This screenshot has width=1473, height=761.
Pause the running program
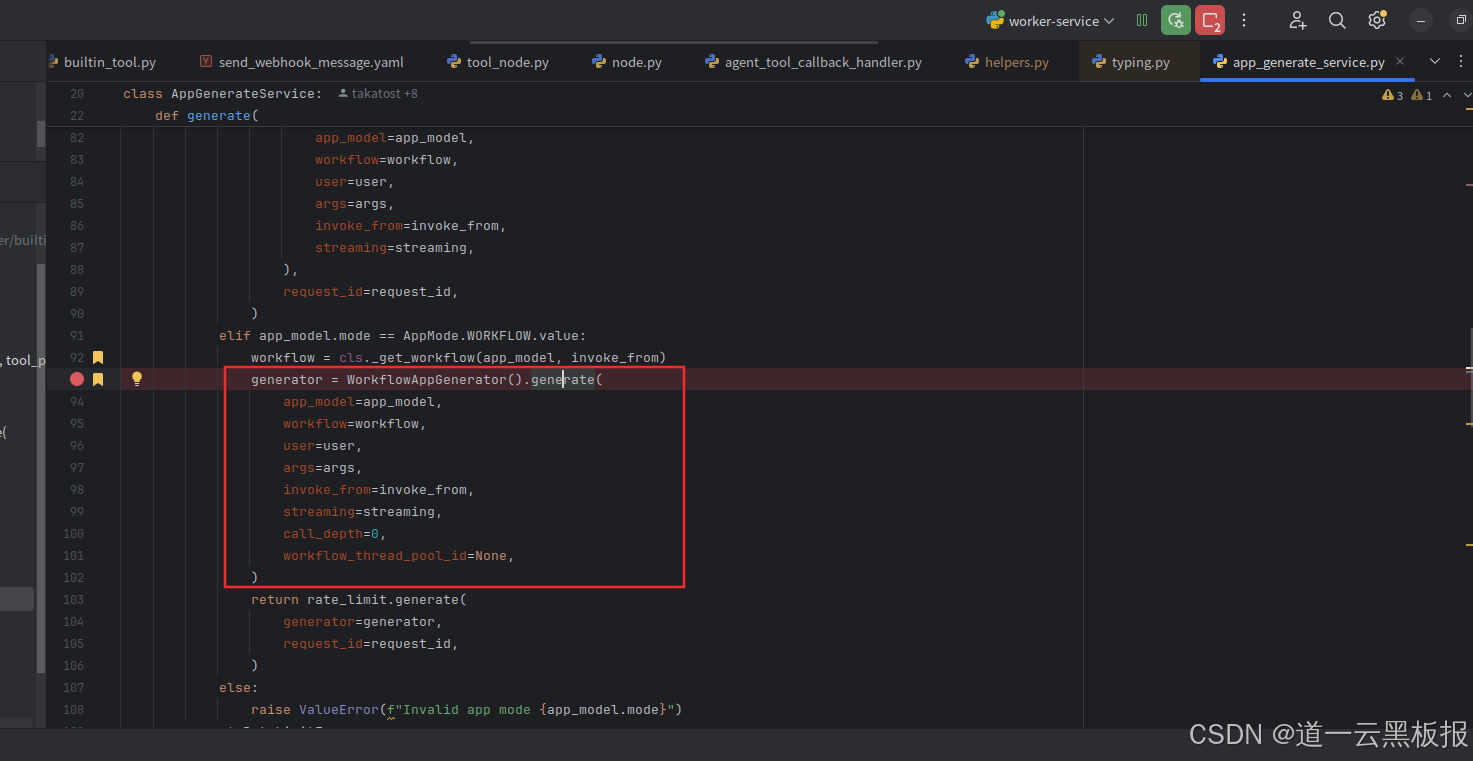(x=1141, y=20)
